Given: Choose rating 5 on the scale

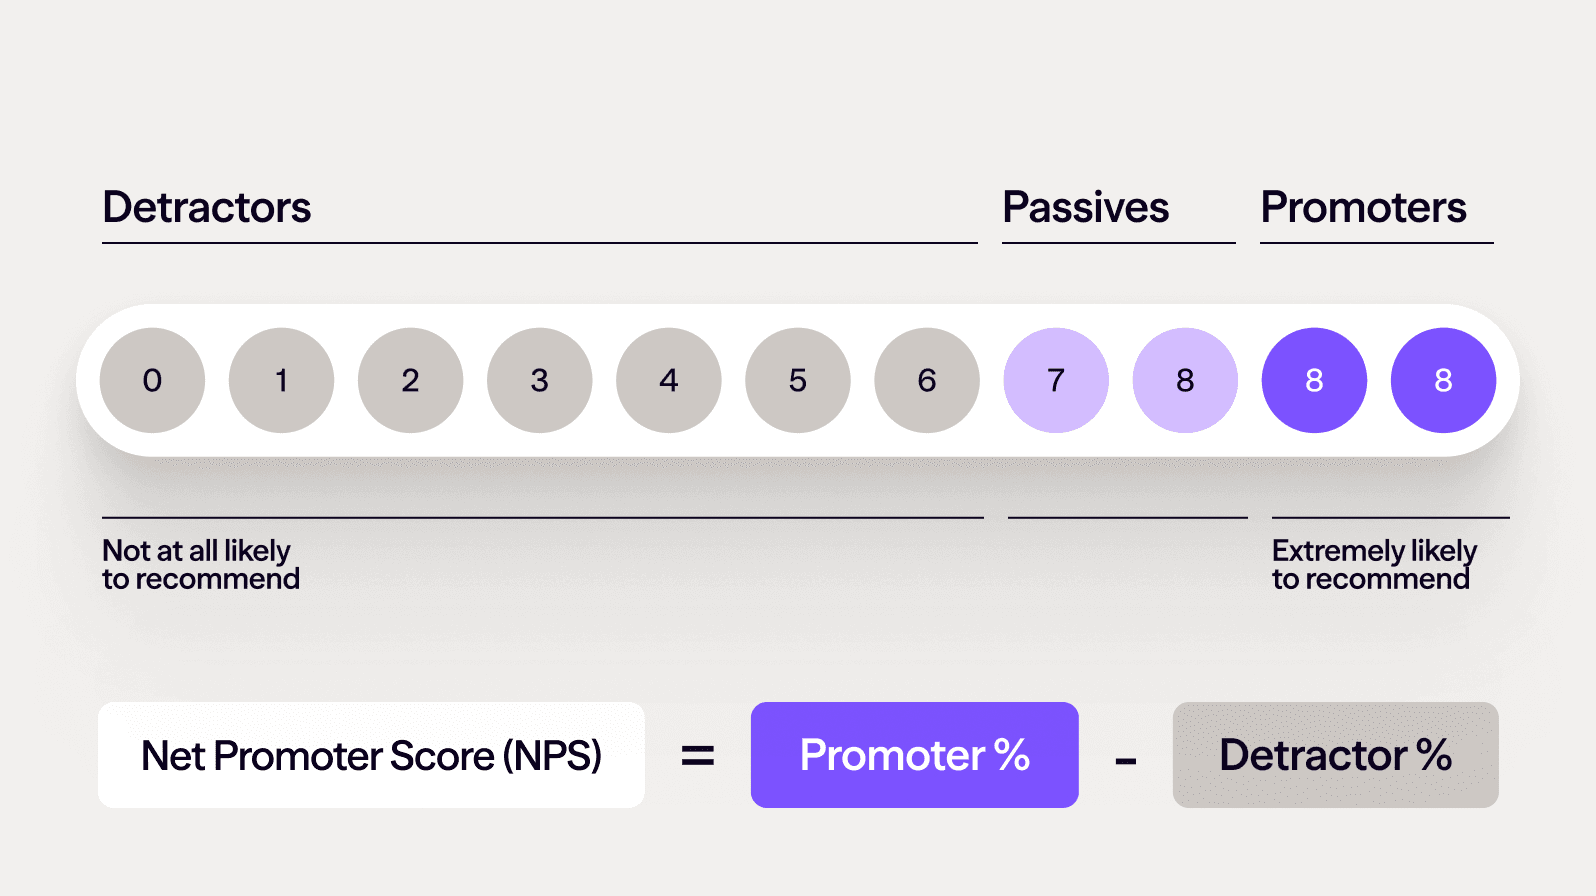Looking at the screenshot, I should click(797, 380).
